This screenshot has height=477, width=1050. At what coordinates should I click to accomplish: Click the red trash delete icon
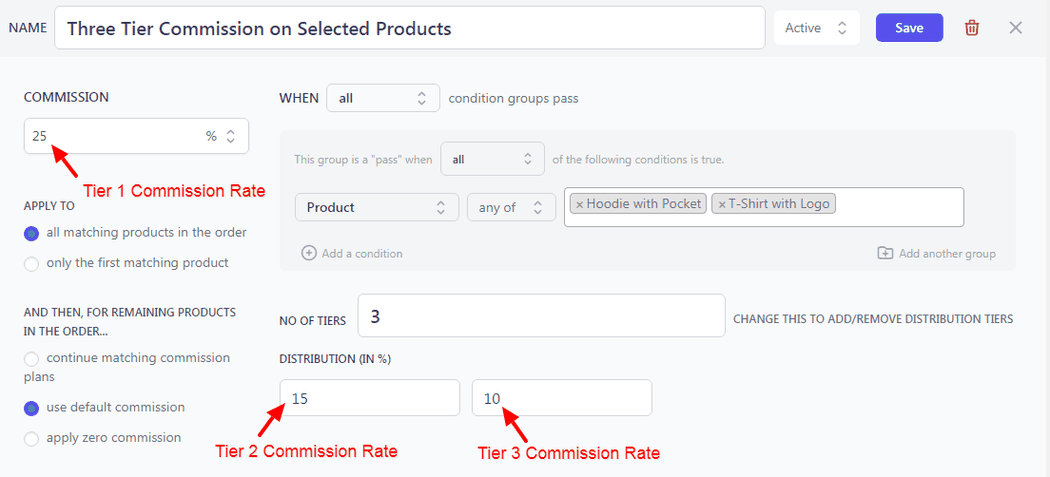tap(972, 28)
